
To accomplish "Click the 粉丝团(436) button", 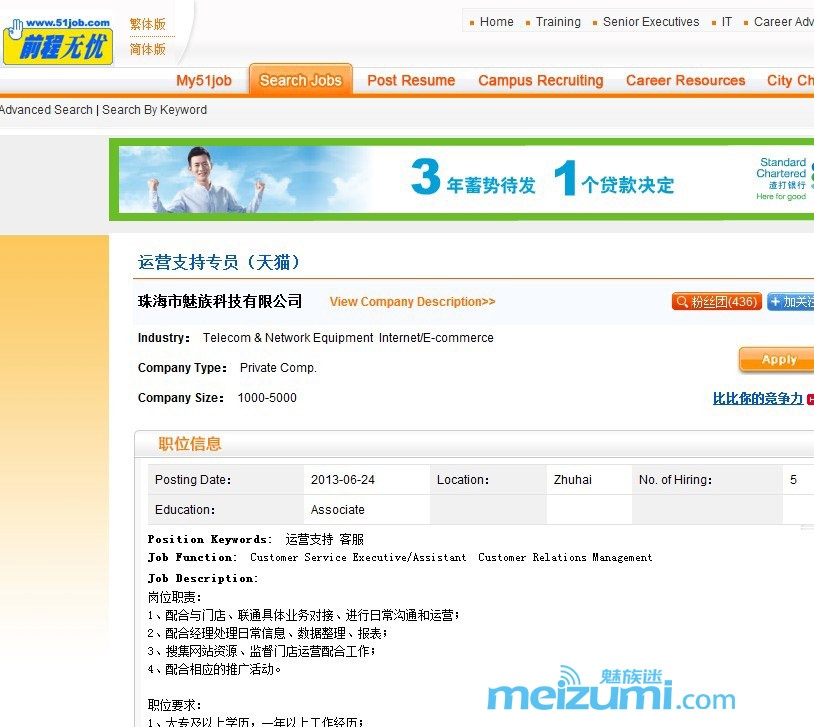I will [716, 301].
